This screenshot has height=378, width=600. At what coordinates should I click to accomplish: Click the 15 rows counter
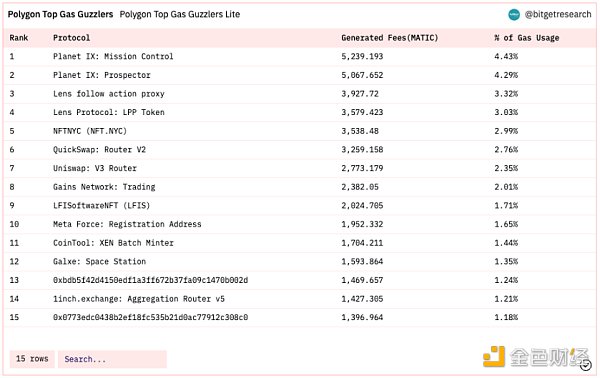pyautogui.click(x=32, y=359)
